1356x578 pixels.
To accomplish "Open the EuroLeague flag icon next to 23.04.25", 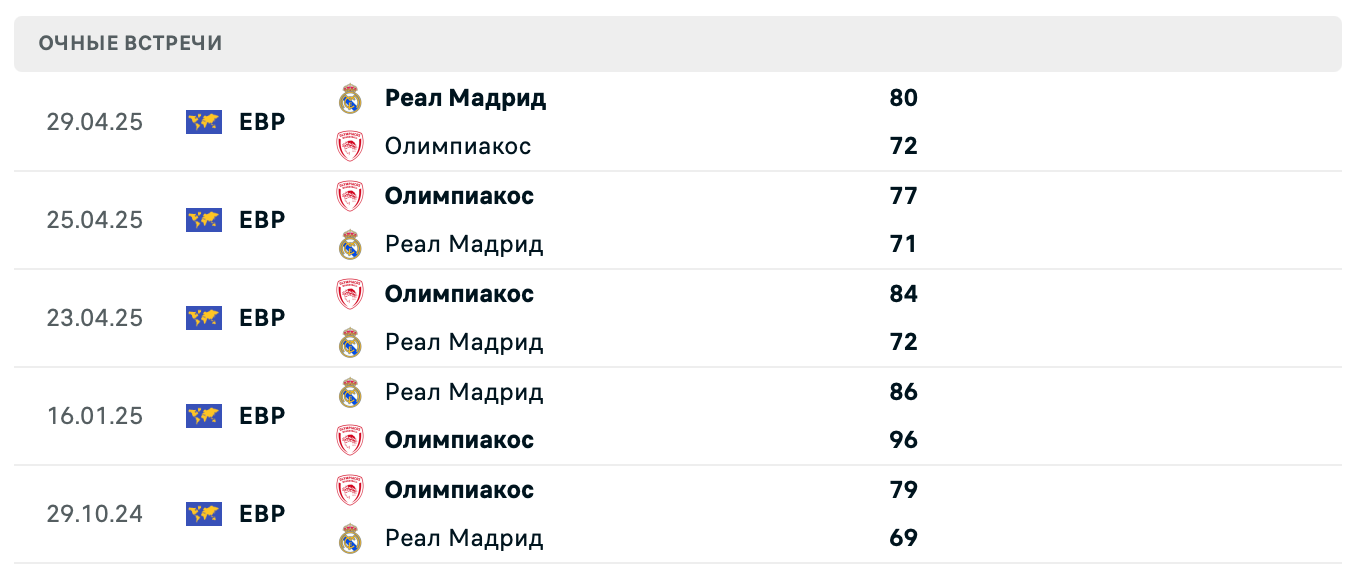I will click(203, 318).
